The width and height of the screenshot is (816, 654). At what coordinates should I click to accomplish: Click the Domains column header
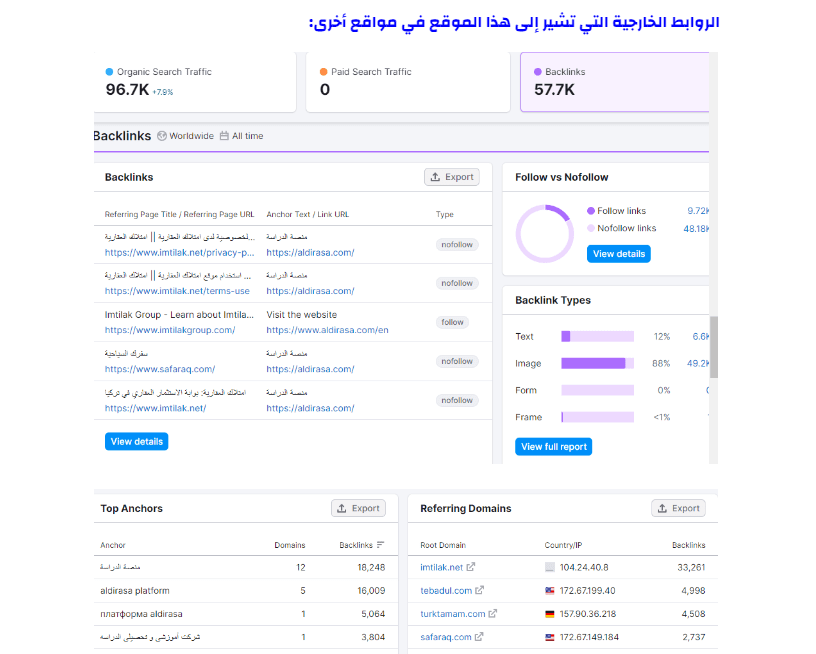coord(290,545)
